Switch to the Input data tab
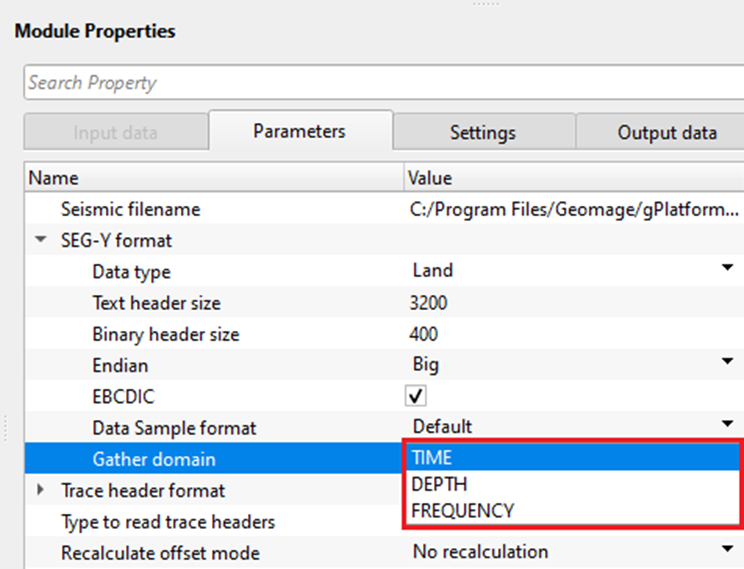The width and height of the screenshot is (744, 569). point(115,132)
